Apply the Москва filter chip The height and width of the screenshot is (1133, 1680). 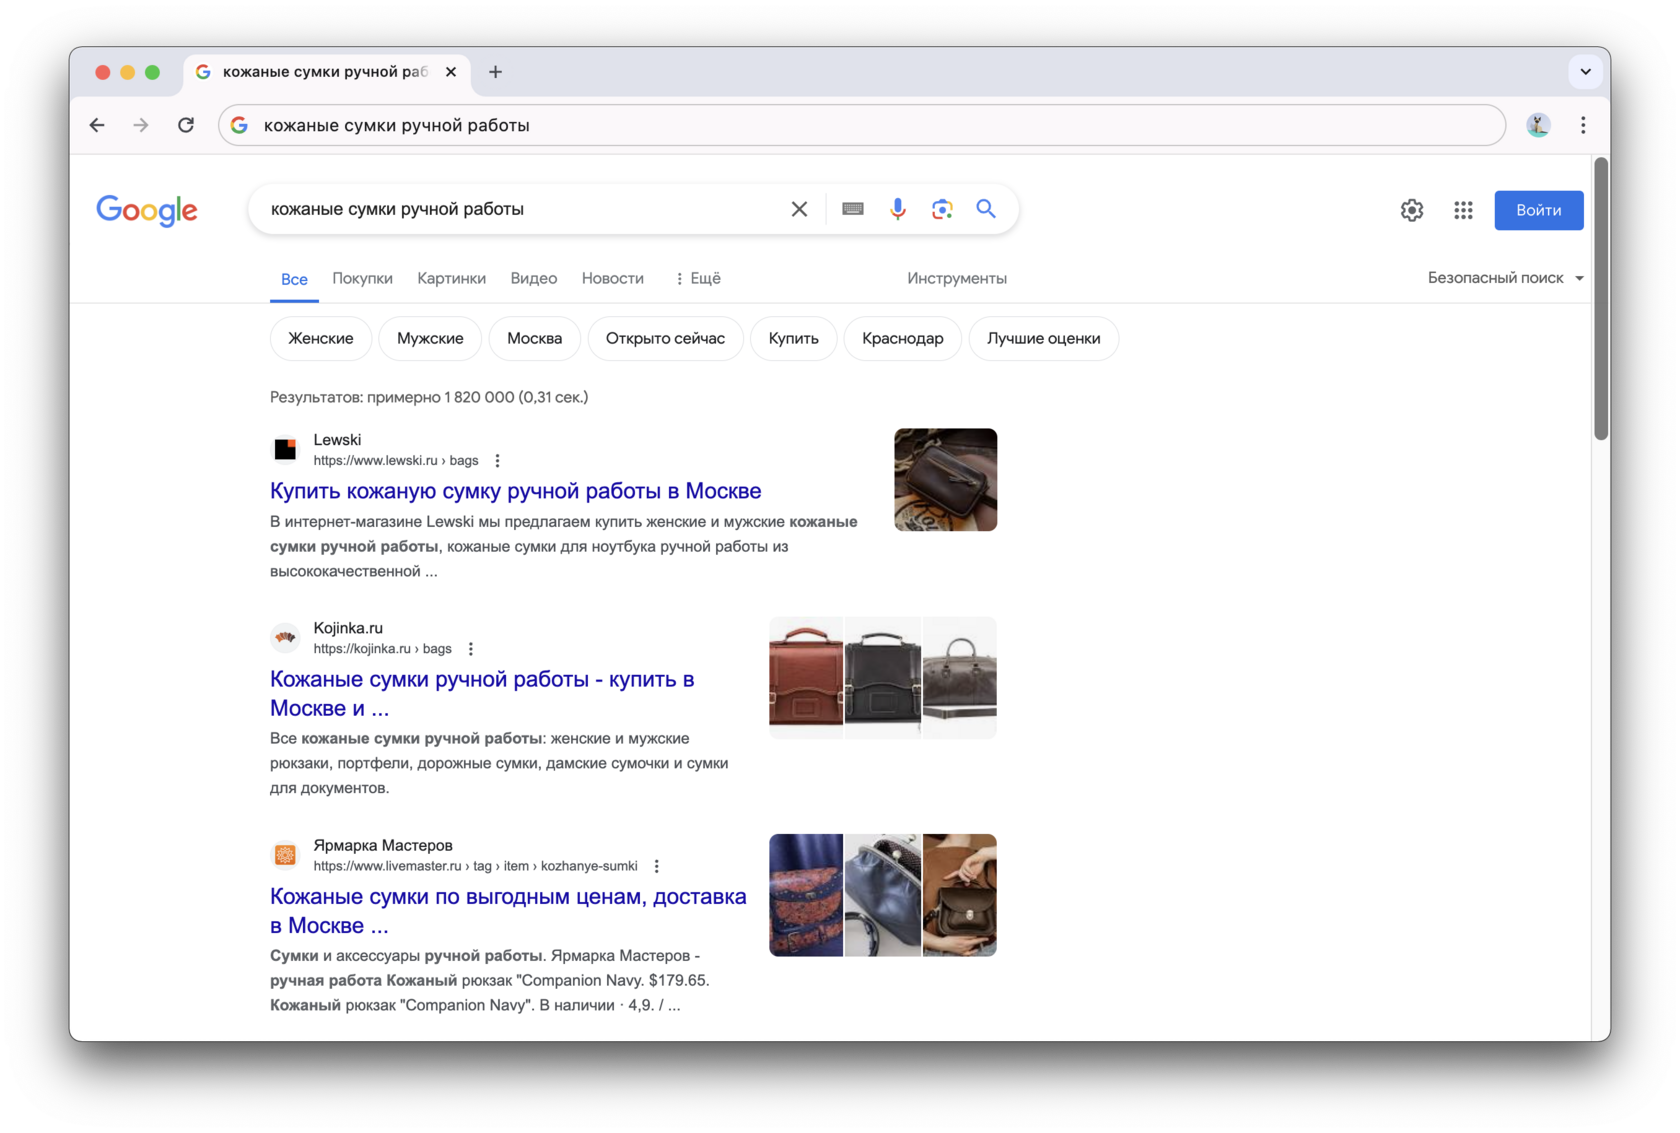coord(534,338)
